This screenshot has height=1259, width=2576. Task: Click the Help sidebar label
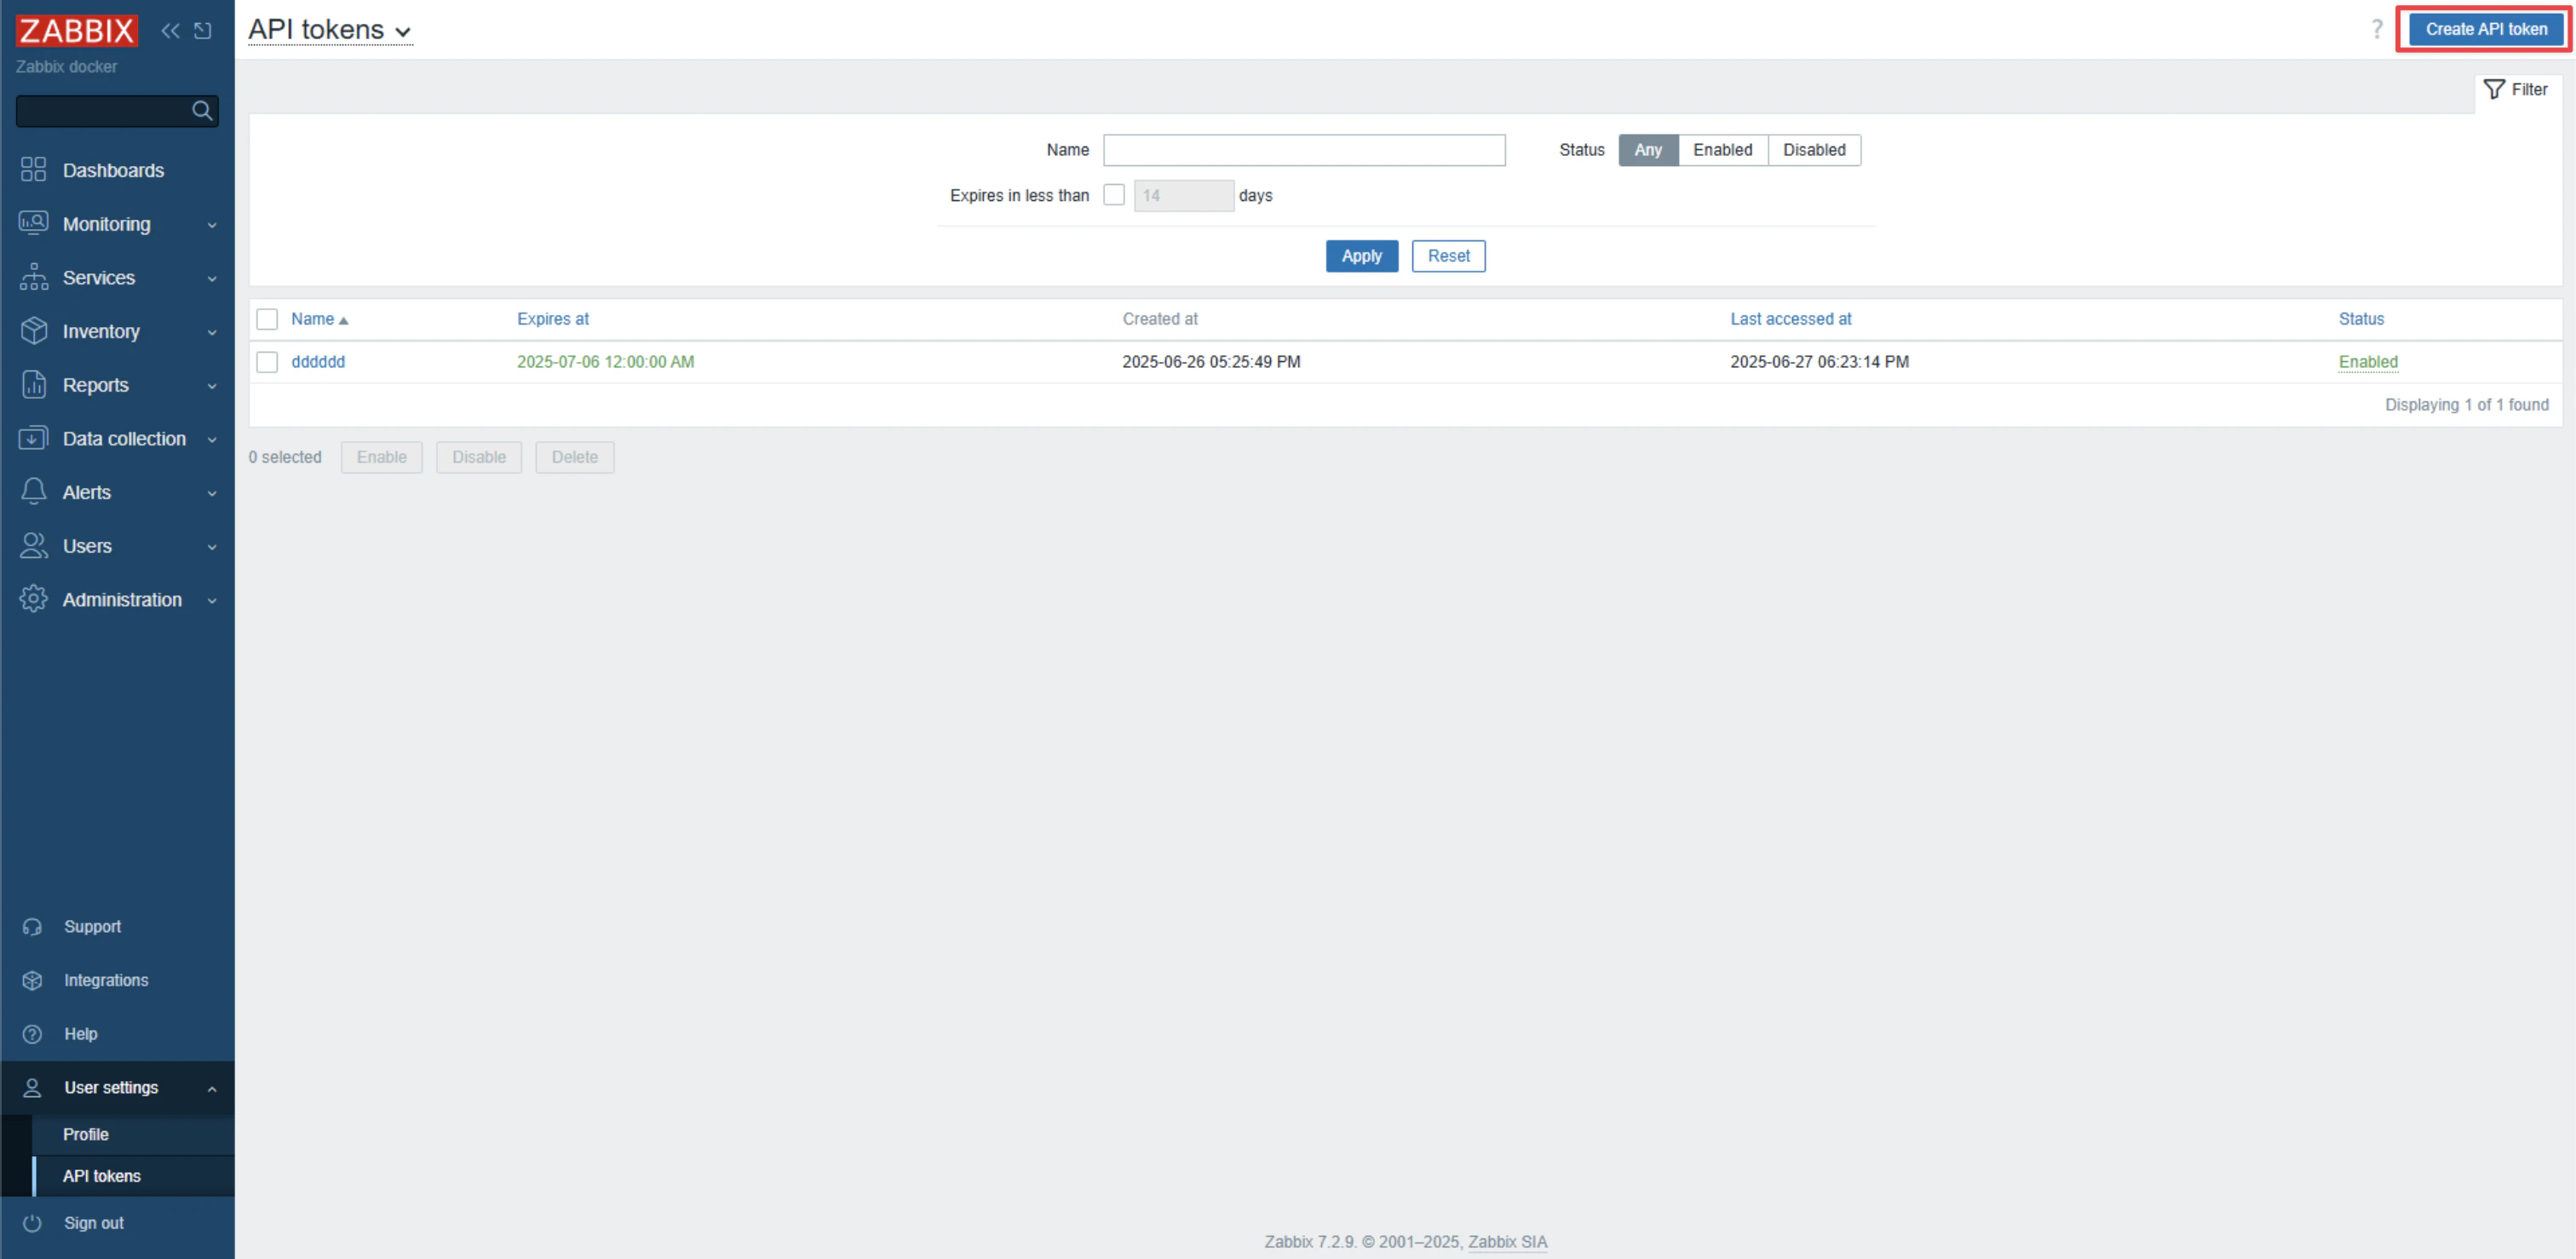81,1034
